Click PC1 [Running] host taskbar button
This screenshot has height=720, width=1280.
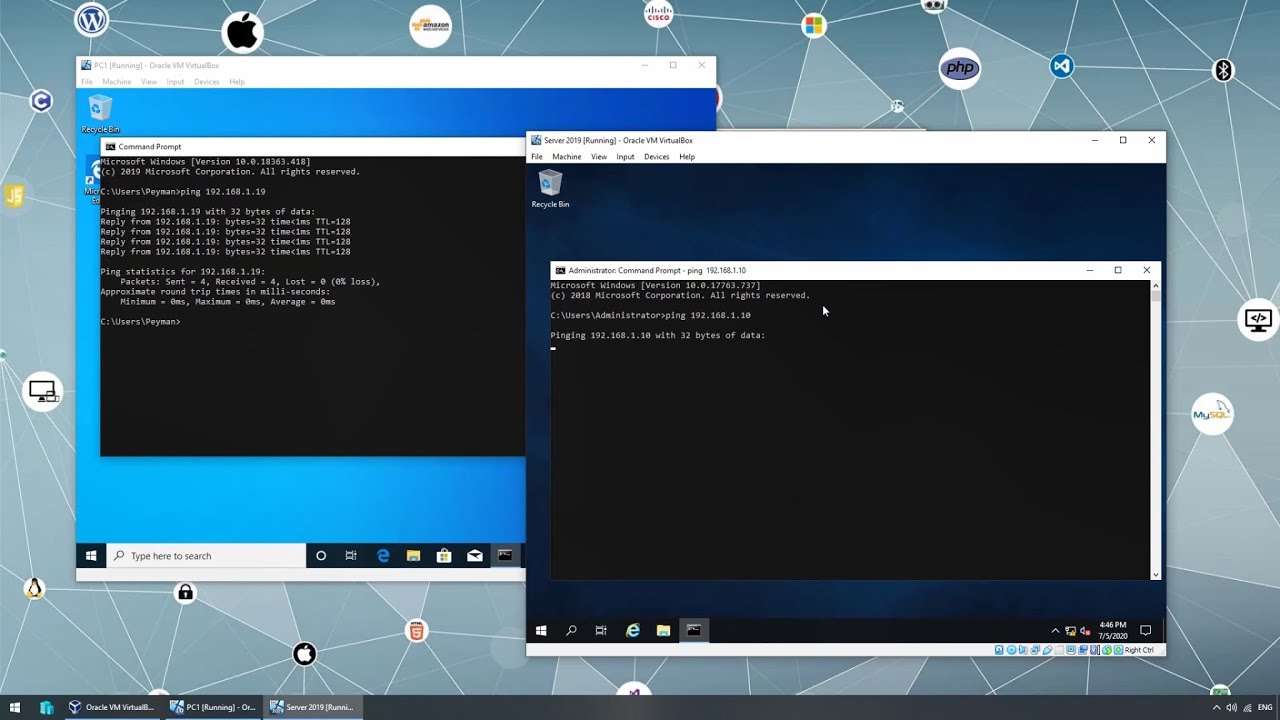click(x=212, y=707)
